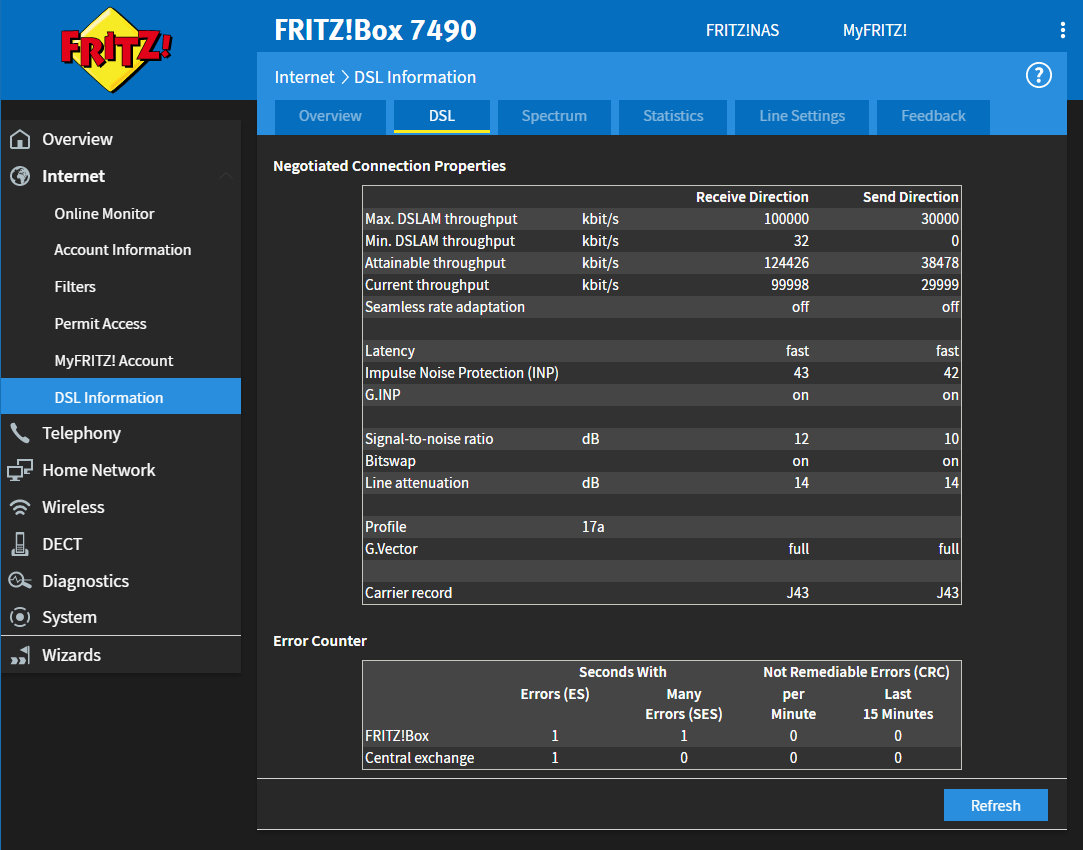Image resolution: width=1083 pixels, height=850 pixels.
Task: Click the FRITZ! logo
Action: tap(116, 49)
